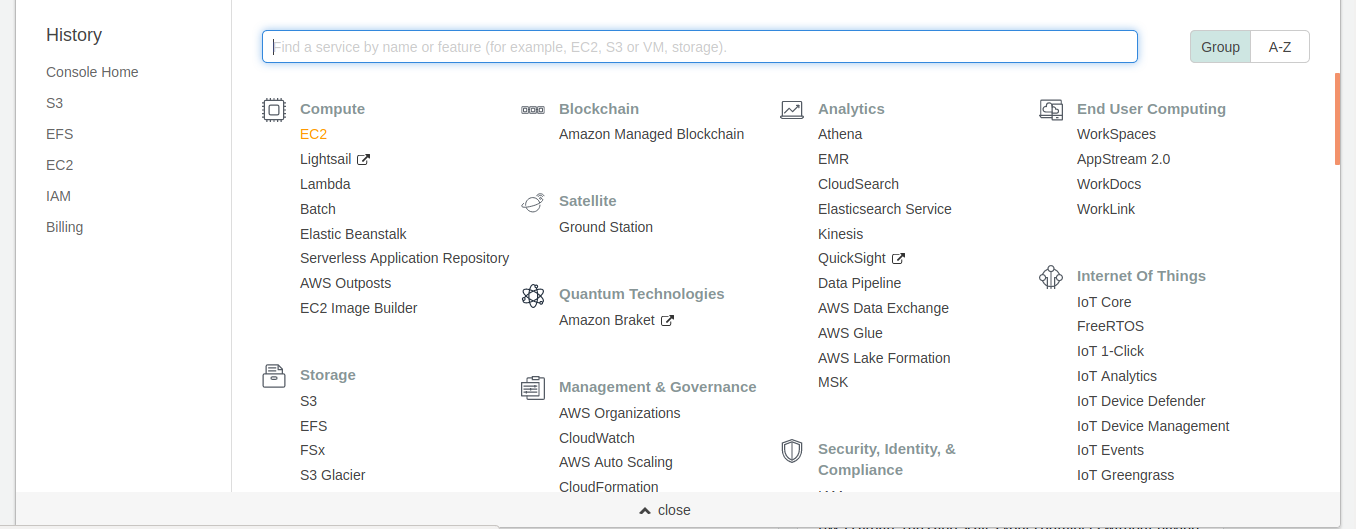Click the Management & Governance clipboard icon

pyautogui.click(x=533, y=388)
